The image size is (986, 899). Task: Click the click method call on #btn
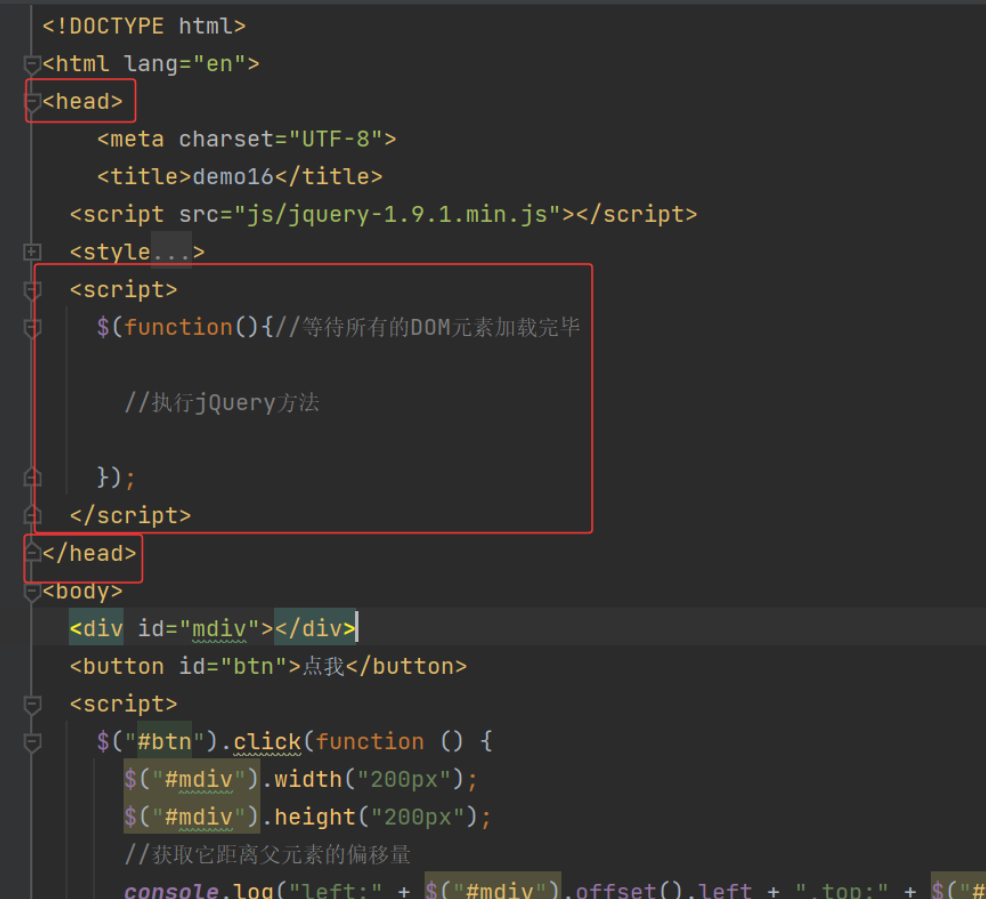click(x=267, y=742)
